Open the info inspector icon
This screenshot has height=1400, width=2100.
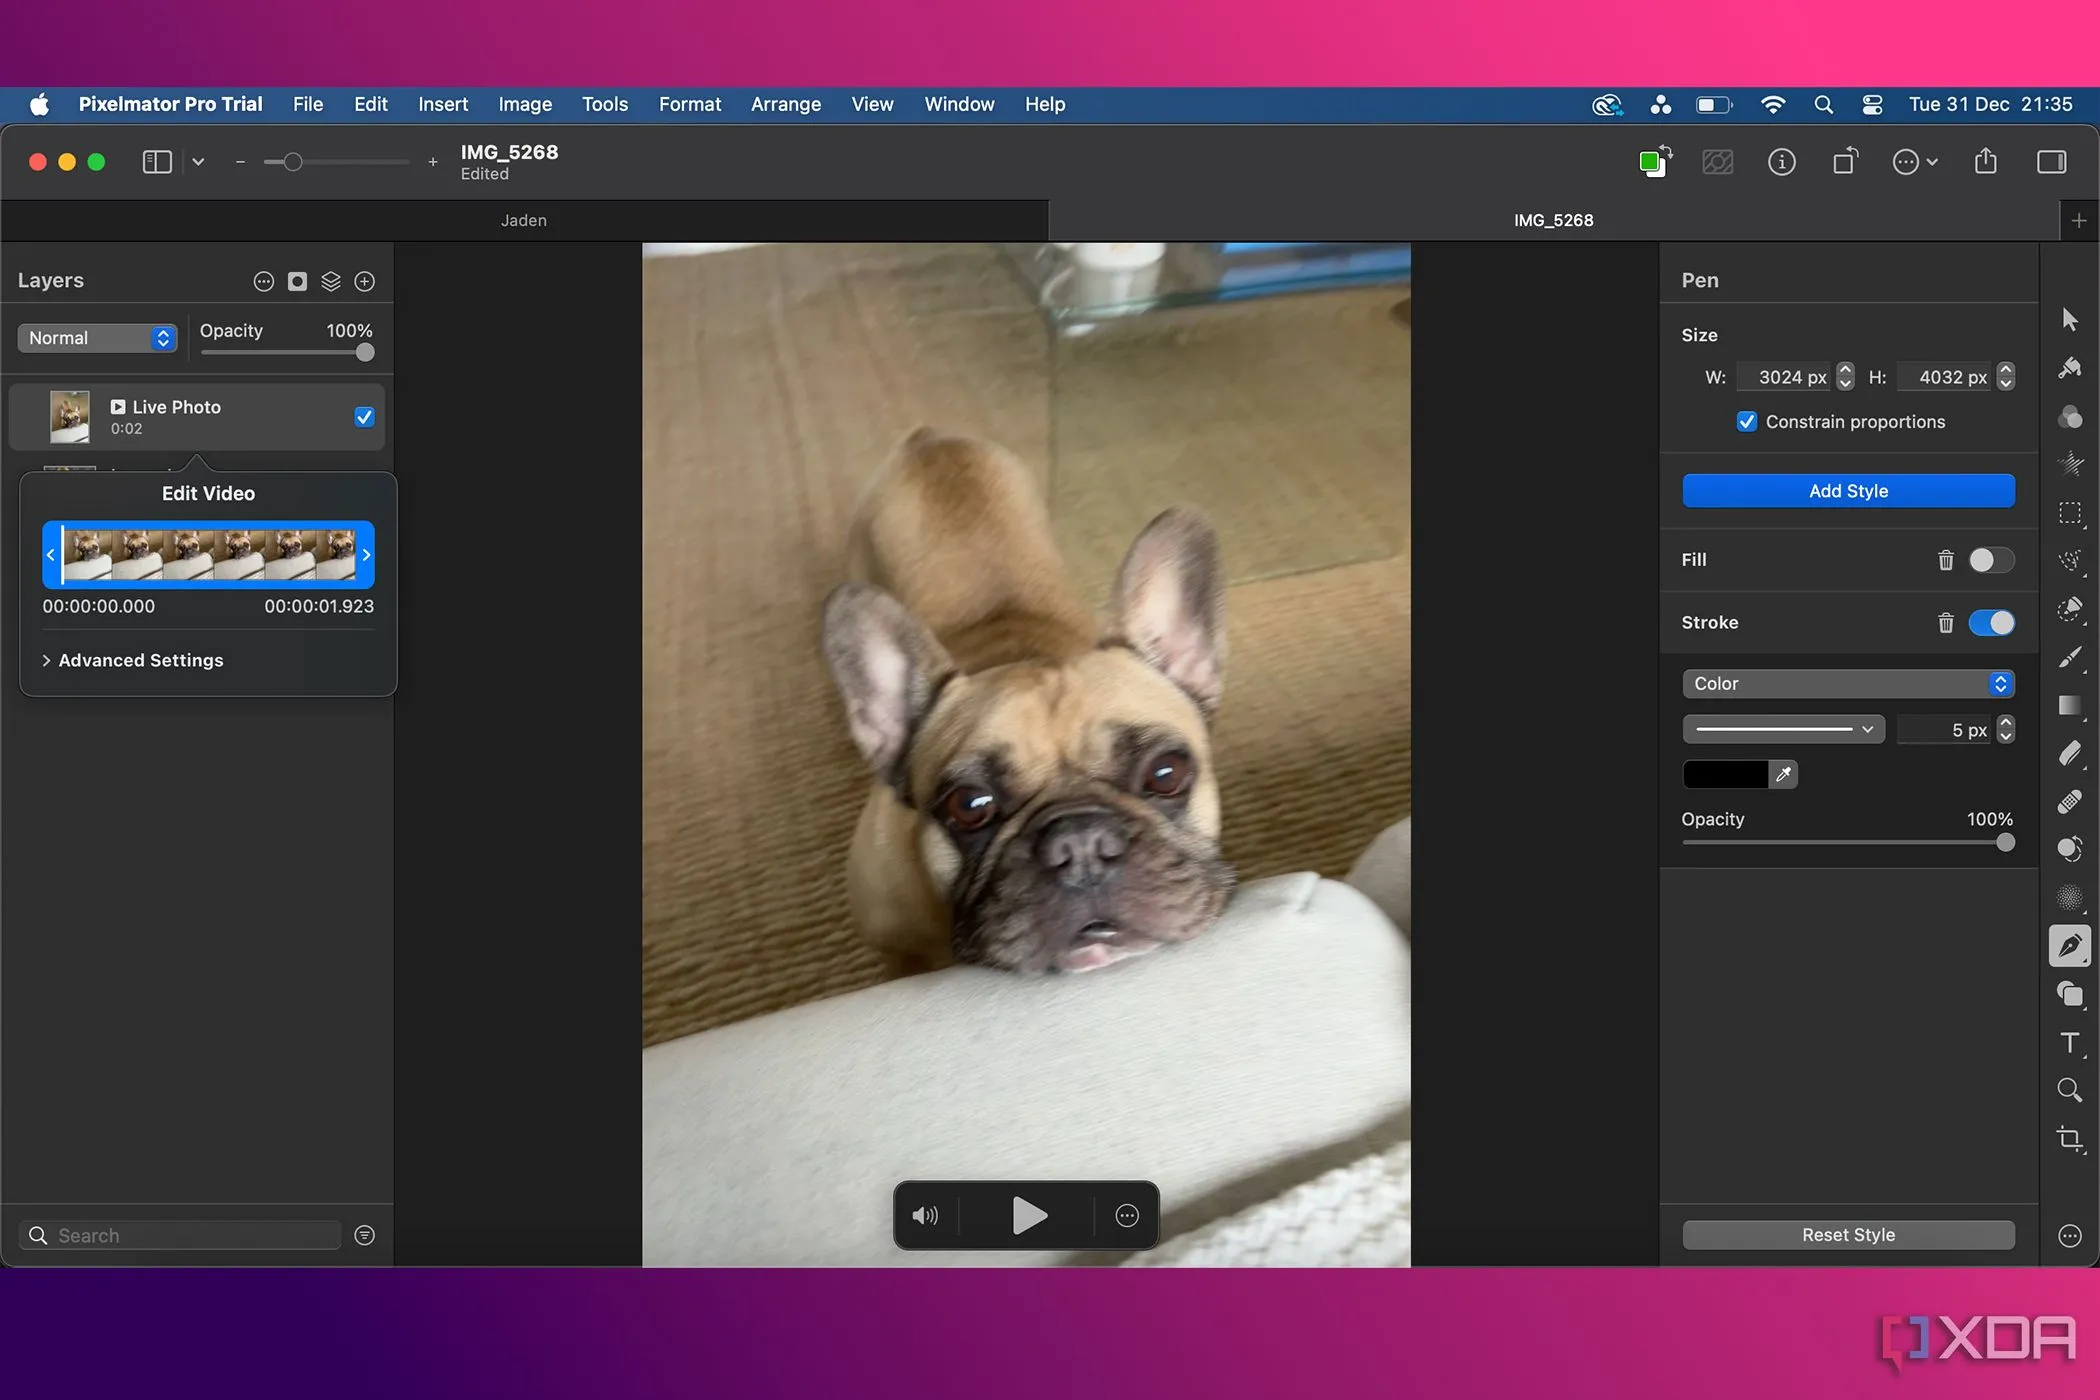coord(1782,162)
